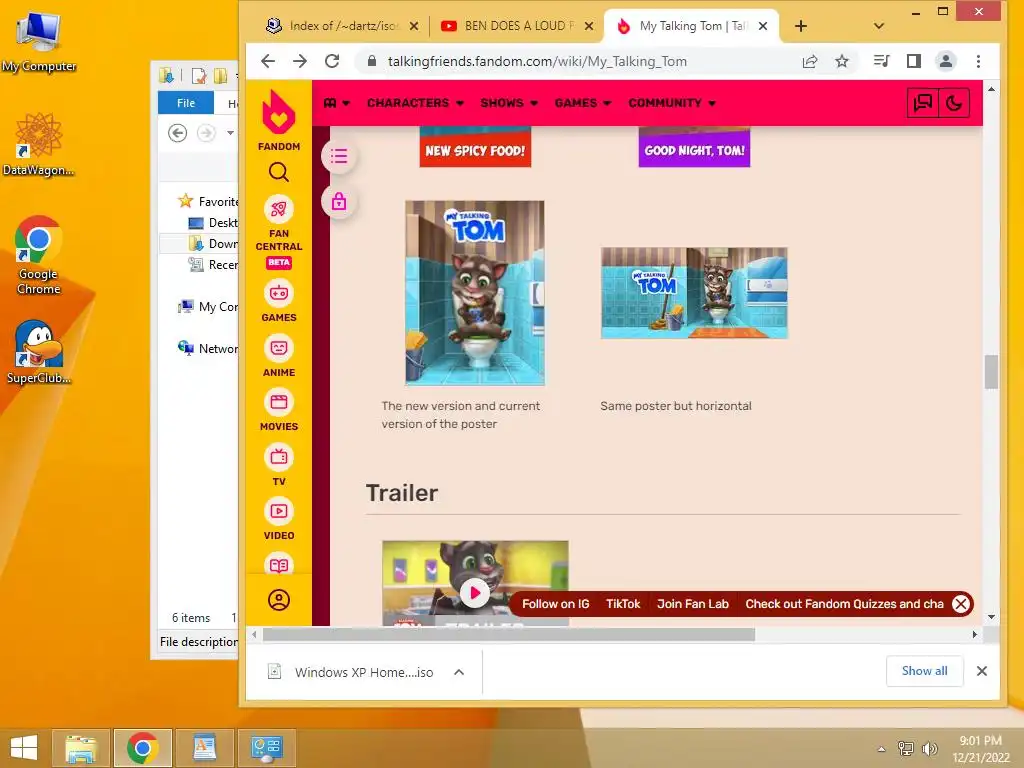Open Chrome media controls icon
The image size is (1024, 768).
click(x=881, y=61)
